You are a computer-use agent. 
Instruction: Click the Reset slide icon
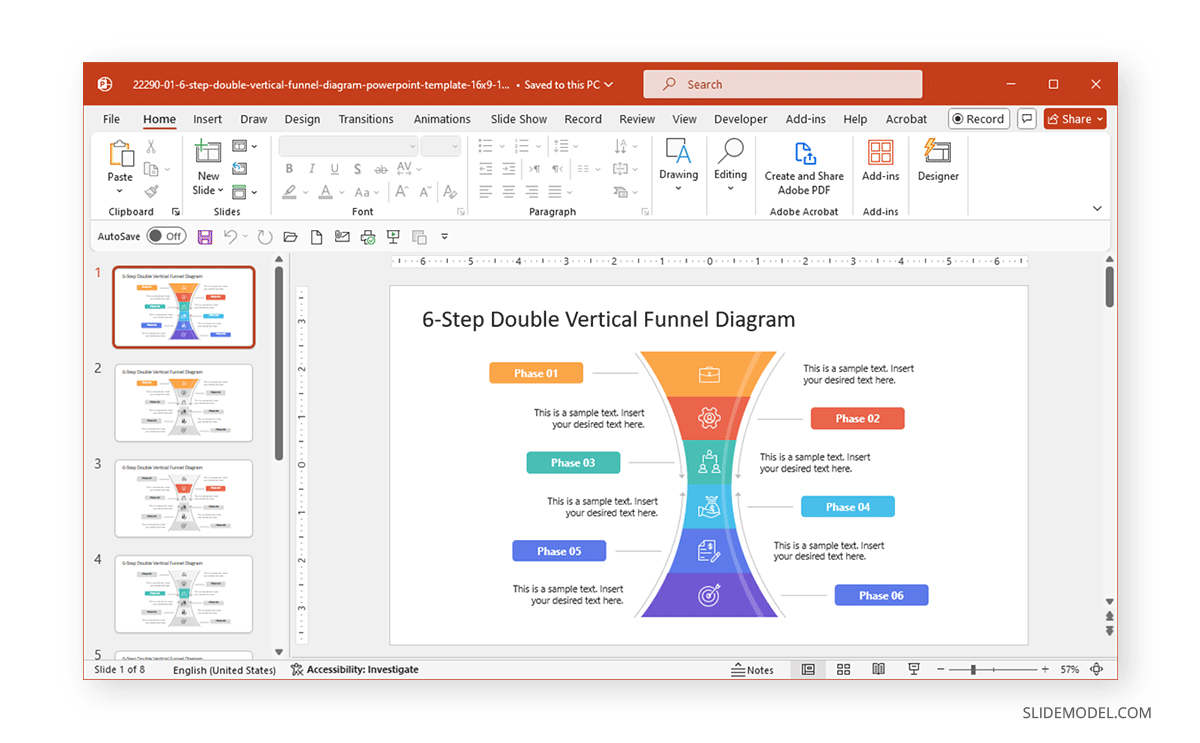coord(240,169)
